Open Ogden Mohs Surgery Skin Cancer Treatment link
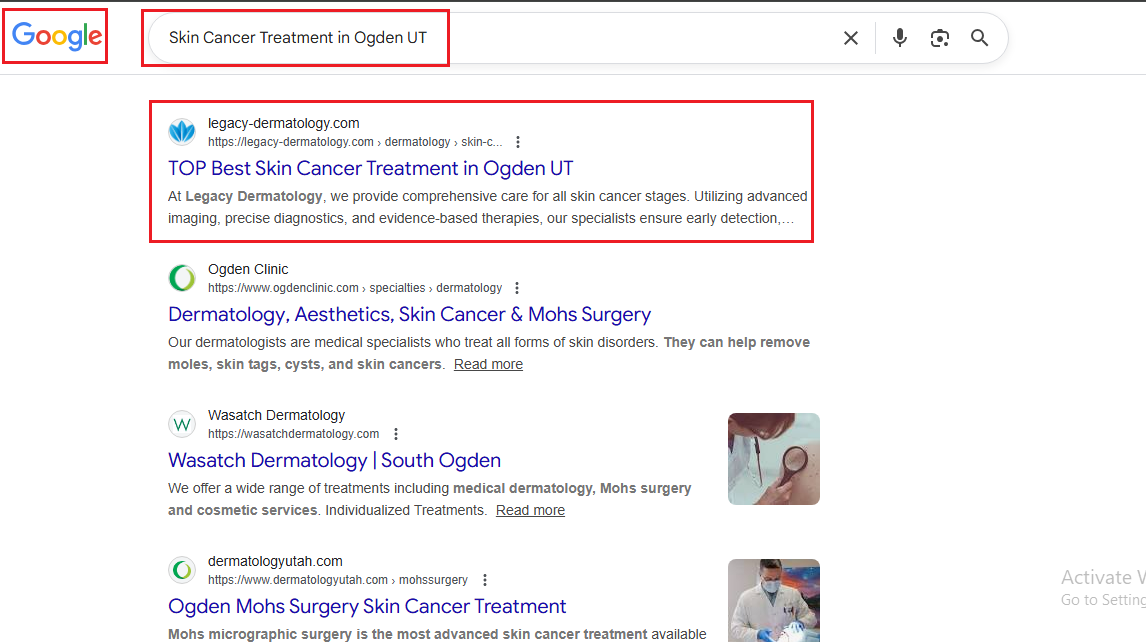The height and width of the screenshot is (642, 1146). tap(367, 606)
